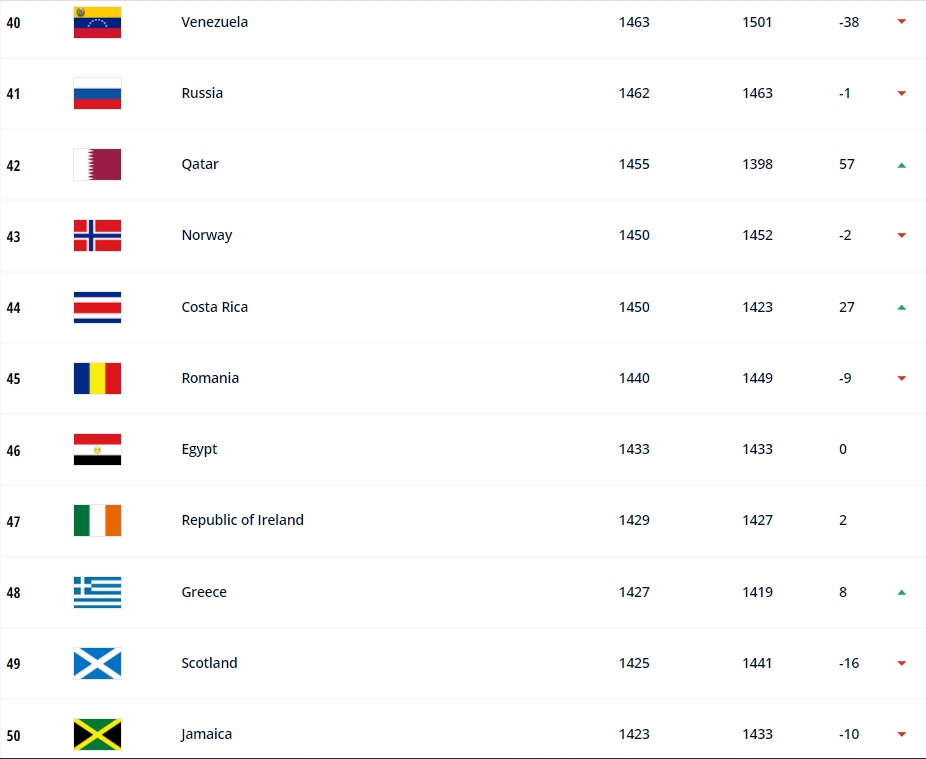Click Jamaica's previous points 1433

point(757,734)
